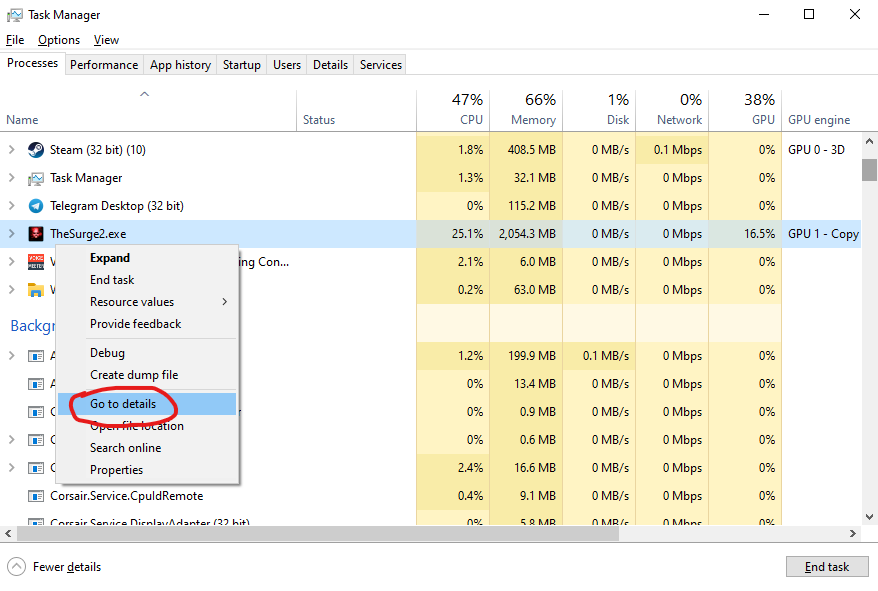The image size is (878, 591).
Task: Switch to the Performance tab
Action: click(104, 65)
